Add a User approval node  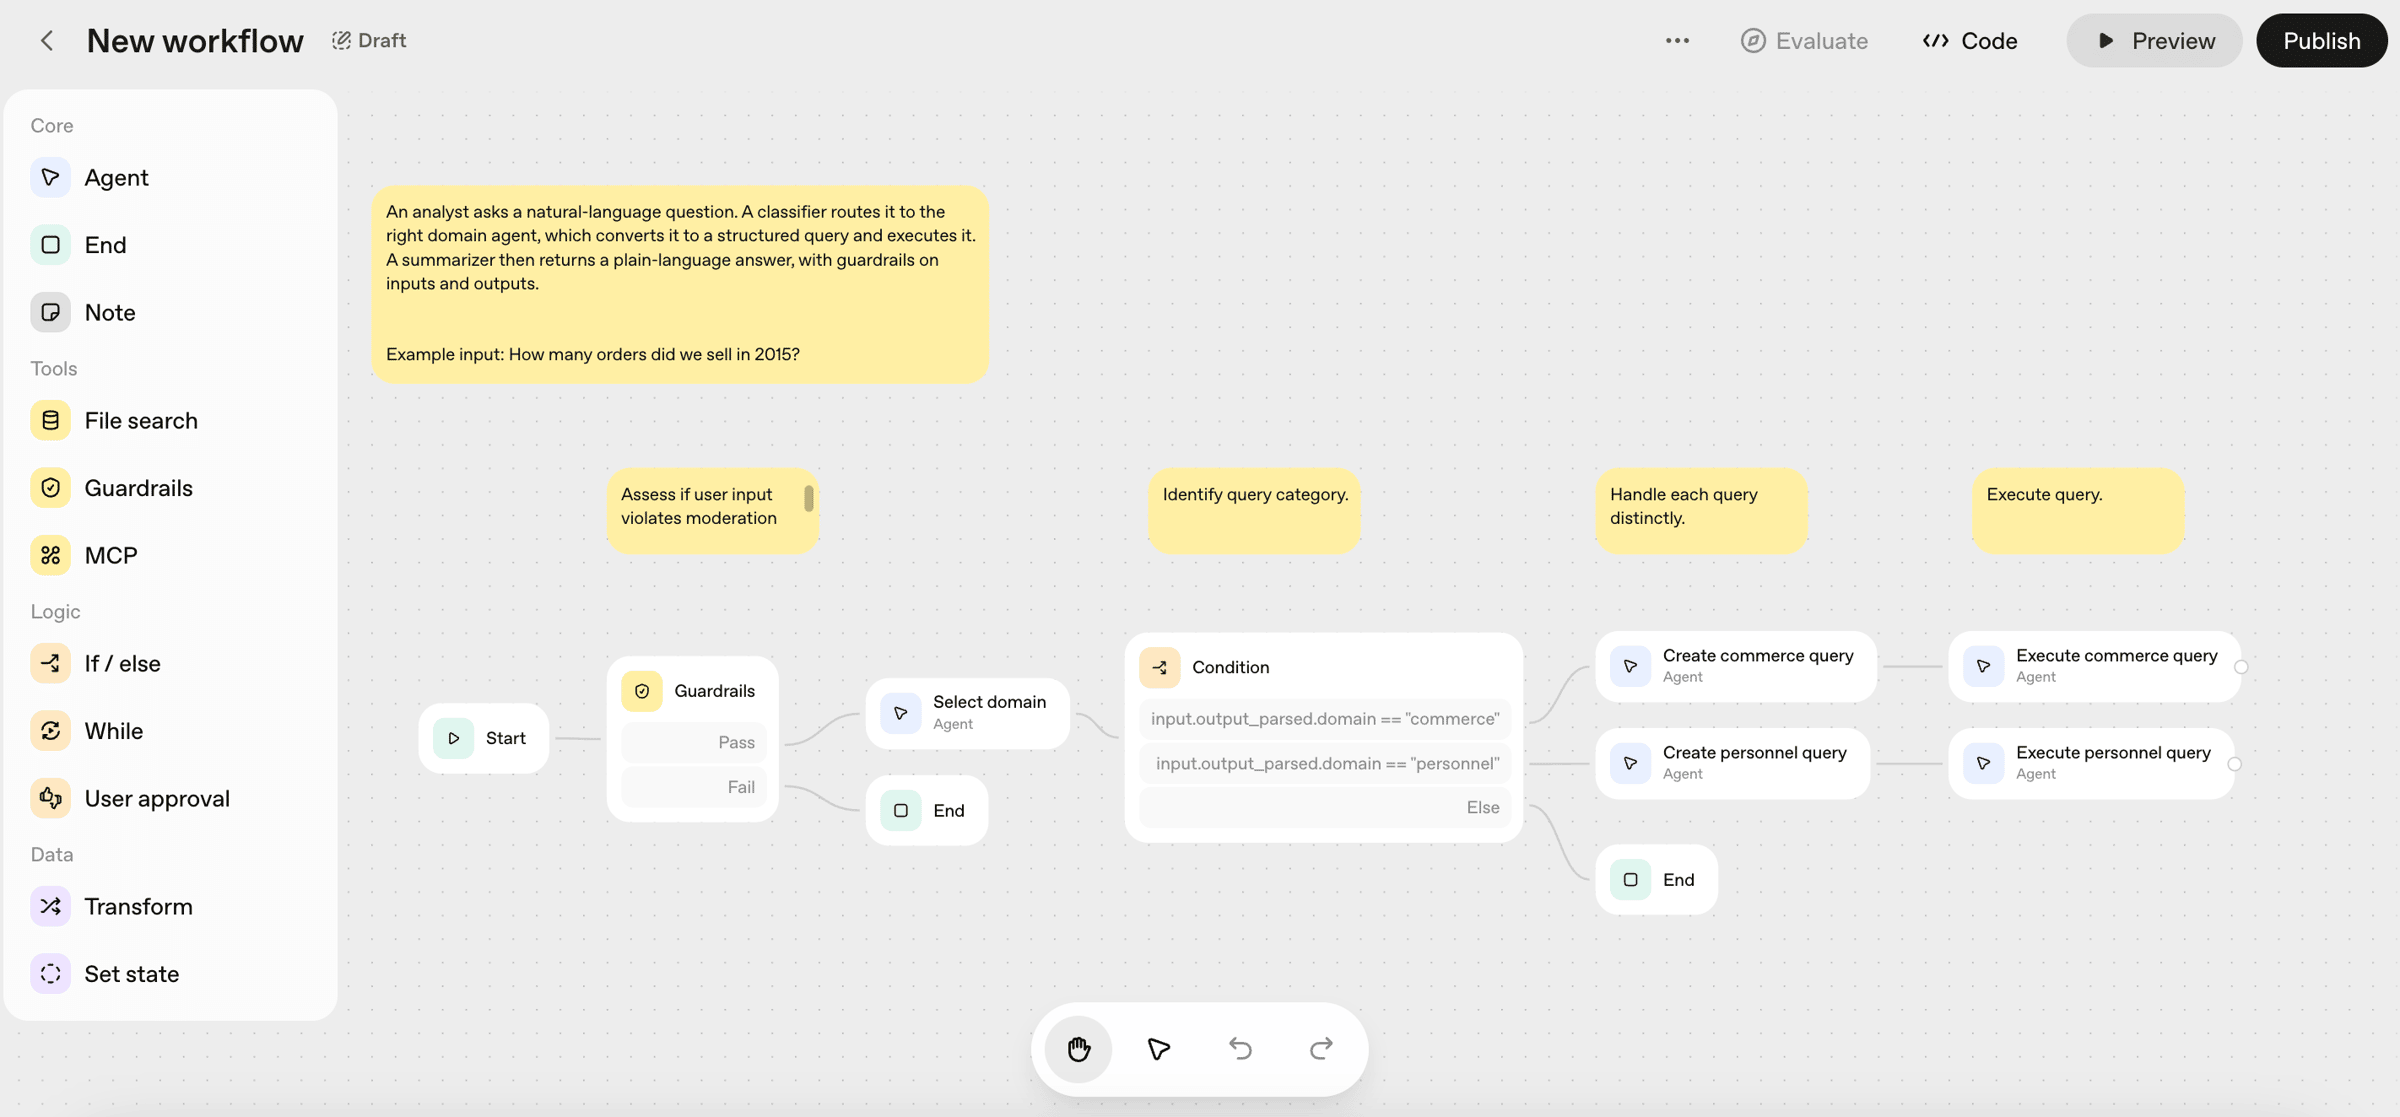tap(156, 798)
